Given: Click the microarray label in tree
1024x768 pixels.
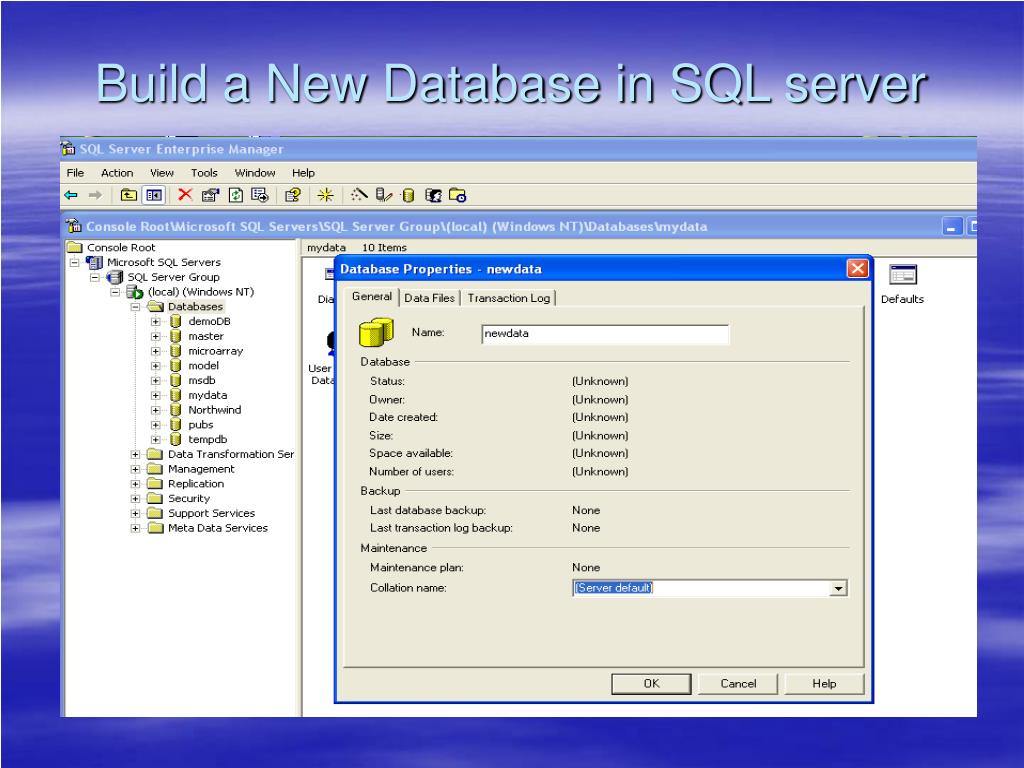Looking at the screenshot, I should pyautogui.click(x=216, y=351).
